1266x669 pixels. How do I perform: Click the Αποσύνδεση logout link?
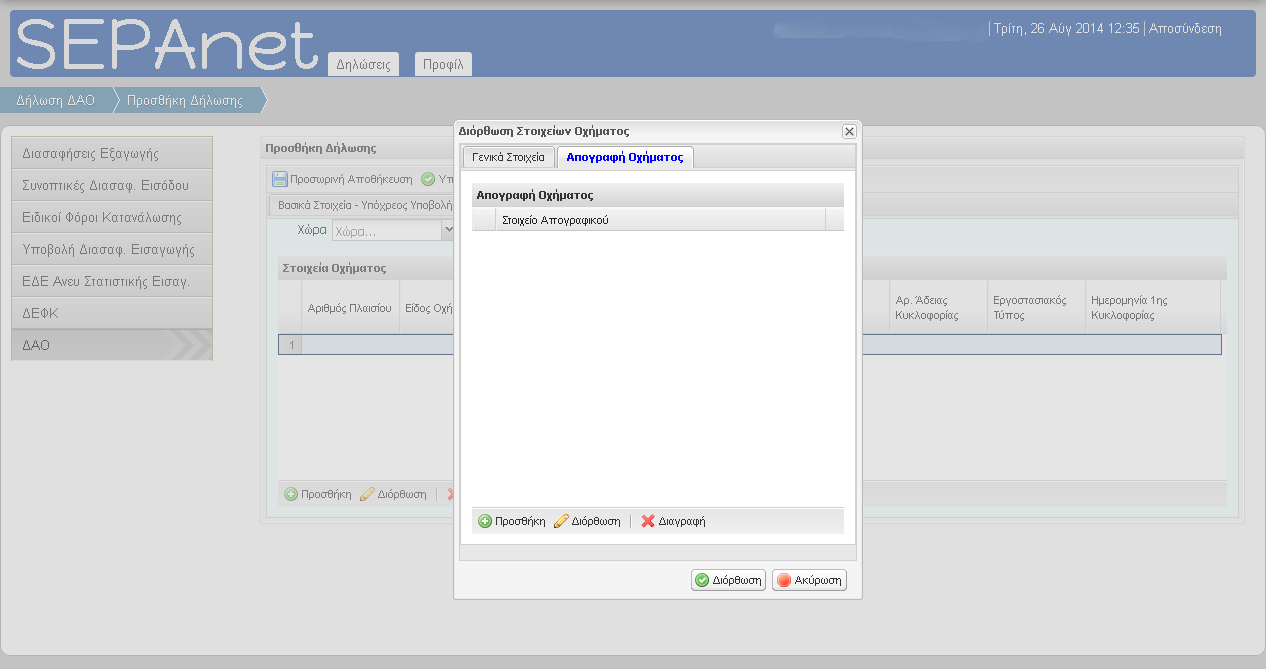tap(1185, 28)
